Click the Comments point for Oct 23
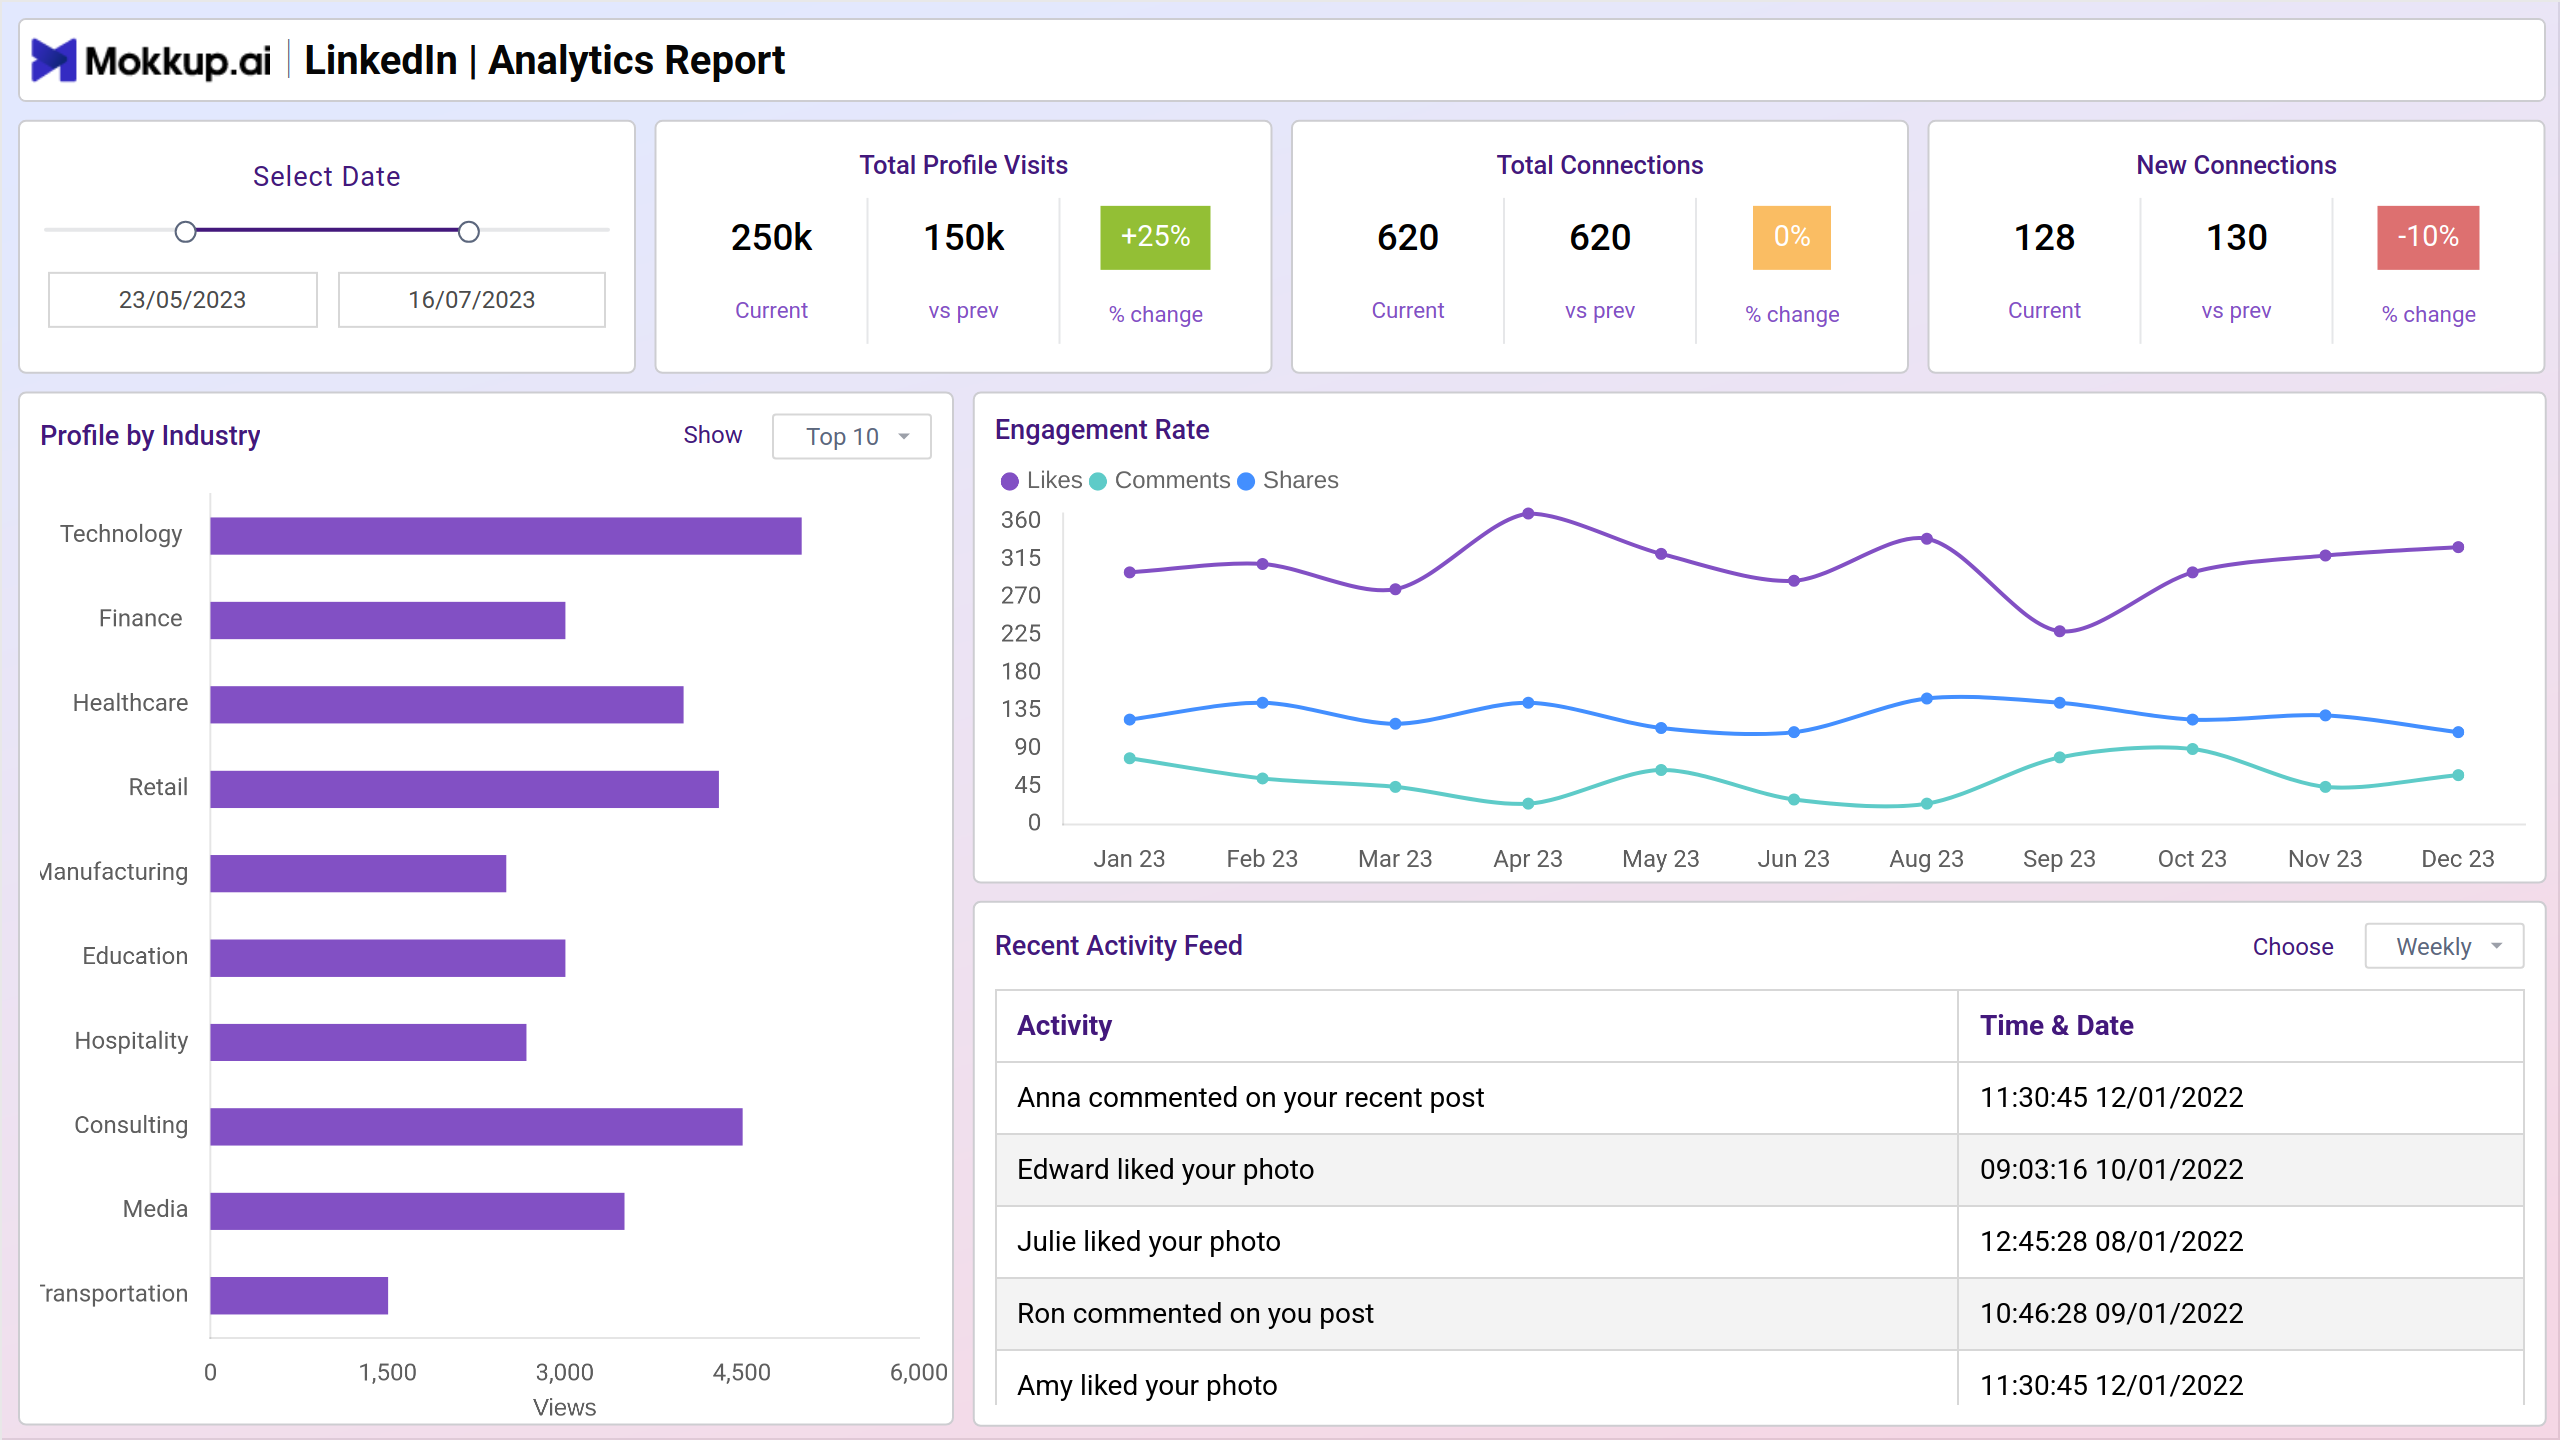This screenshot has height=1440, width=2560. pos(2192,749)
